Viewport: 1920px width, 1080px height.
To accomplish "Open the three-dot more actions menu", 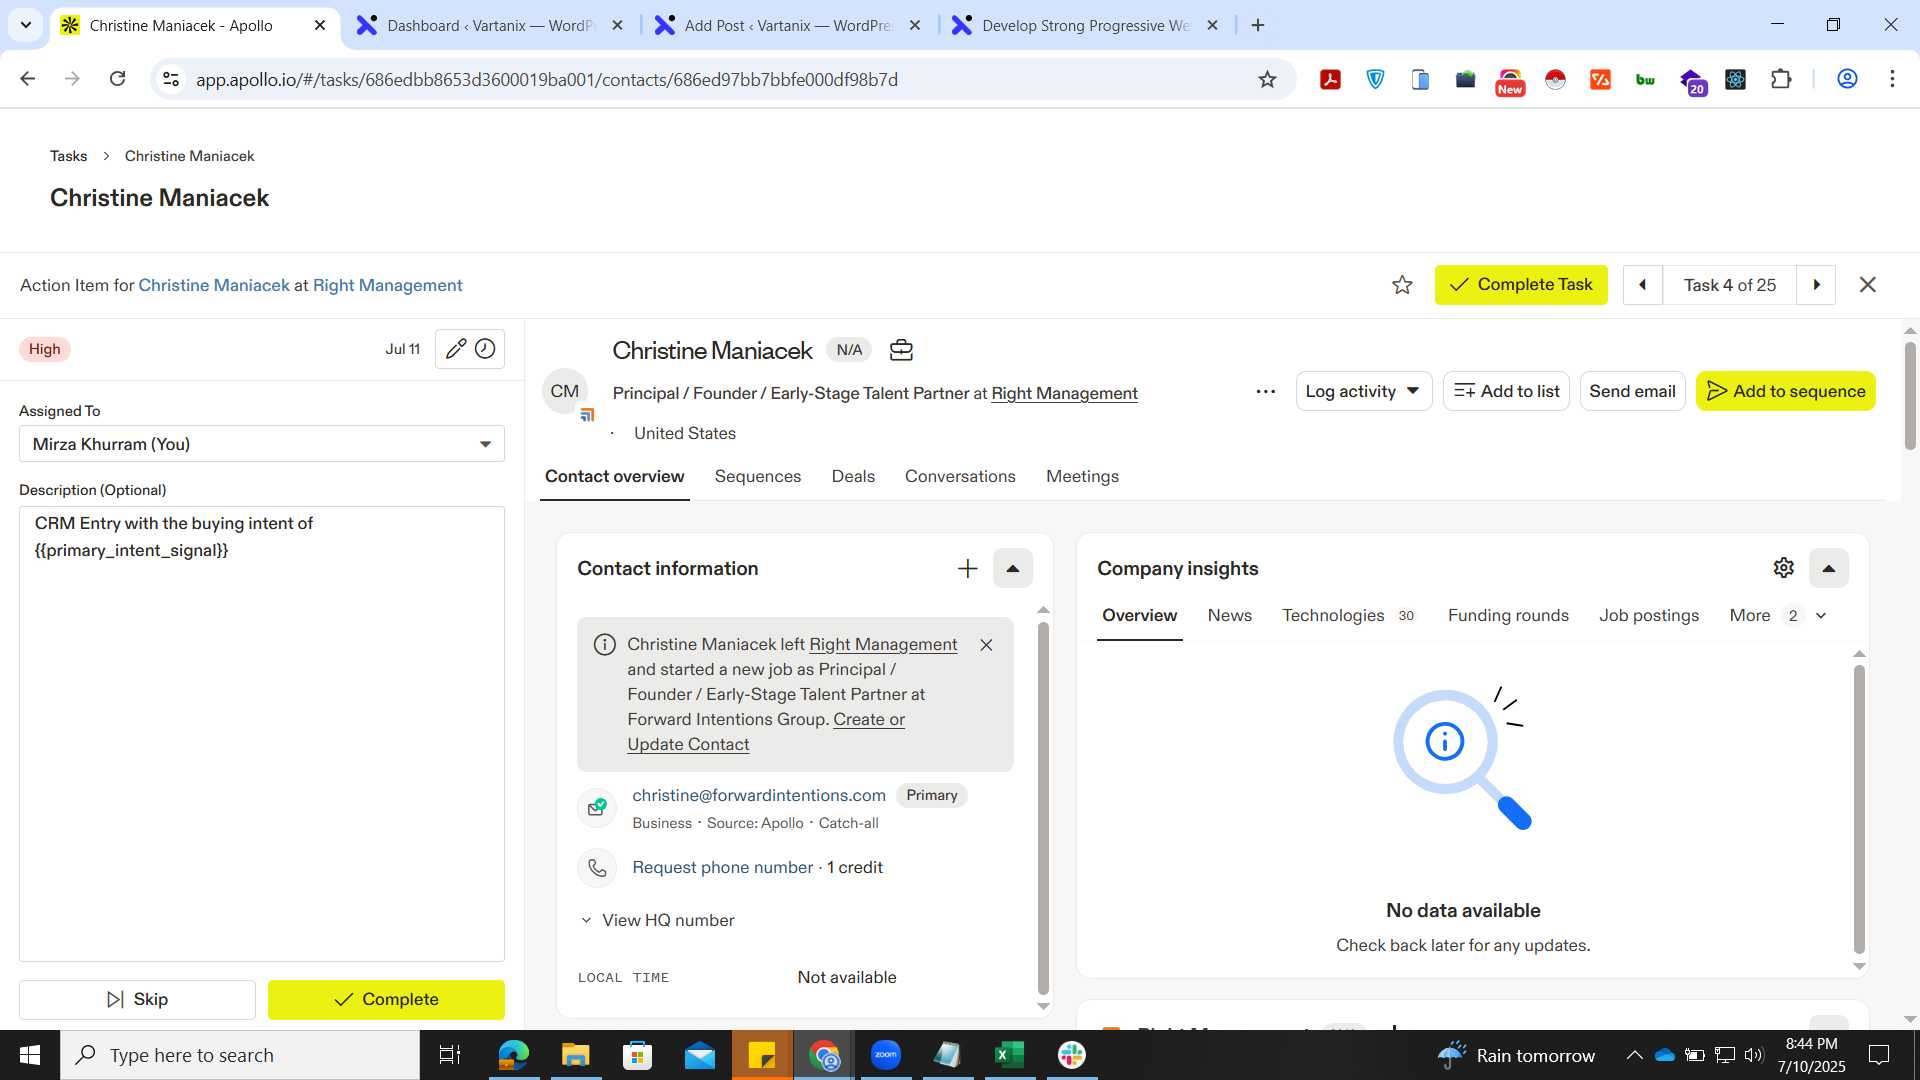I will click(x=1265, y=392).
